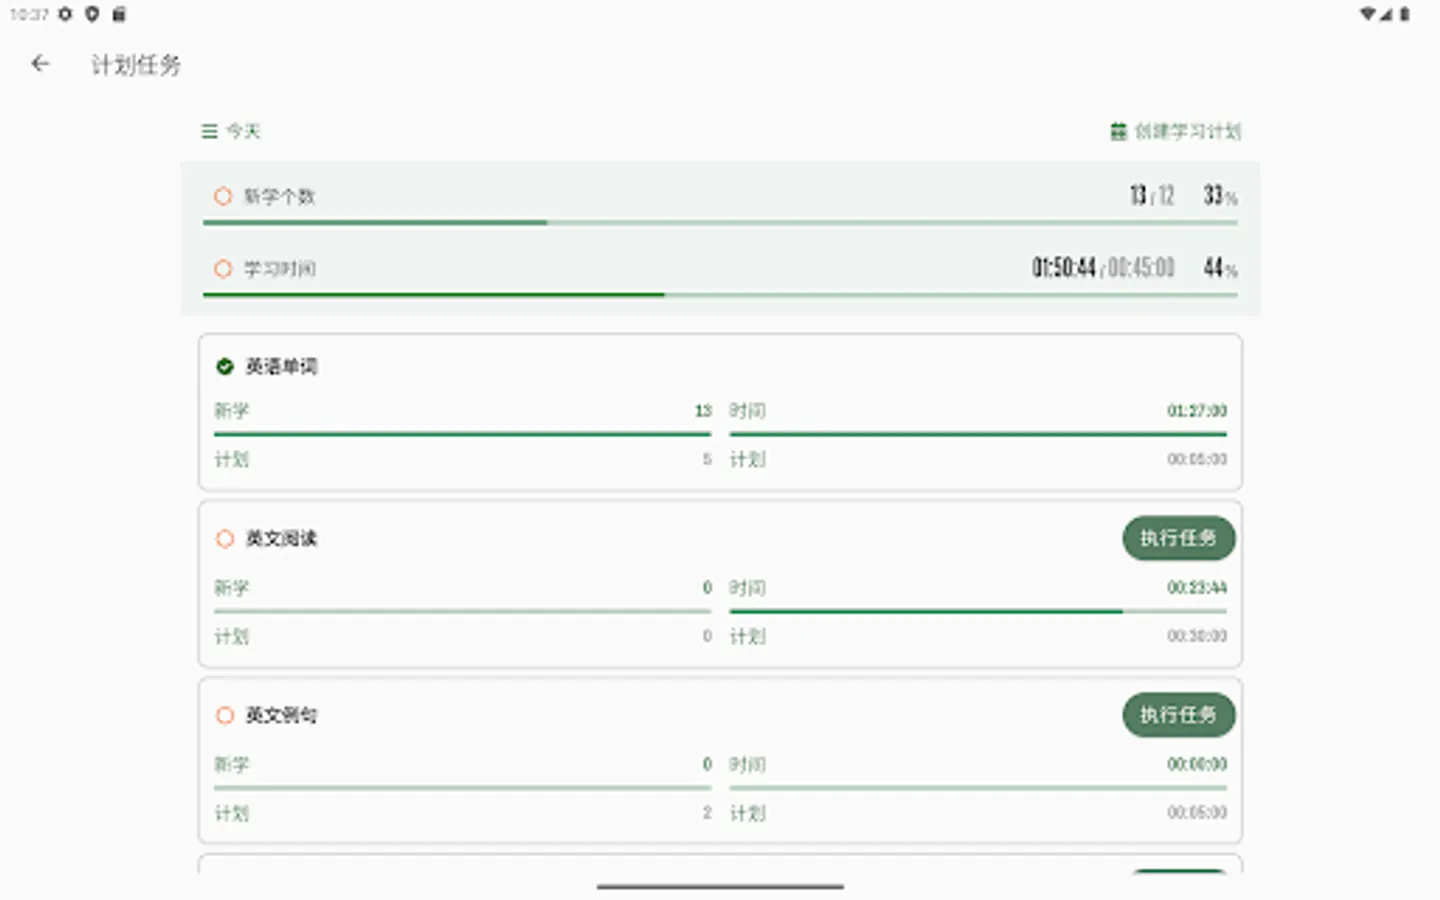This screenshot has width=1440, height=900.
Task: Select the orange circle icon beside 新学个数
Action: (x=222, y=196)
